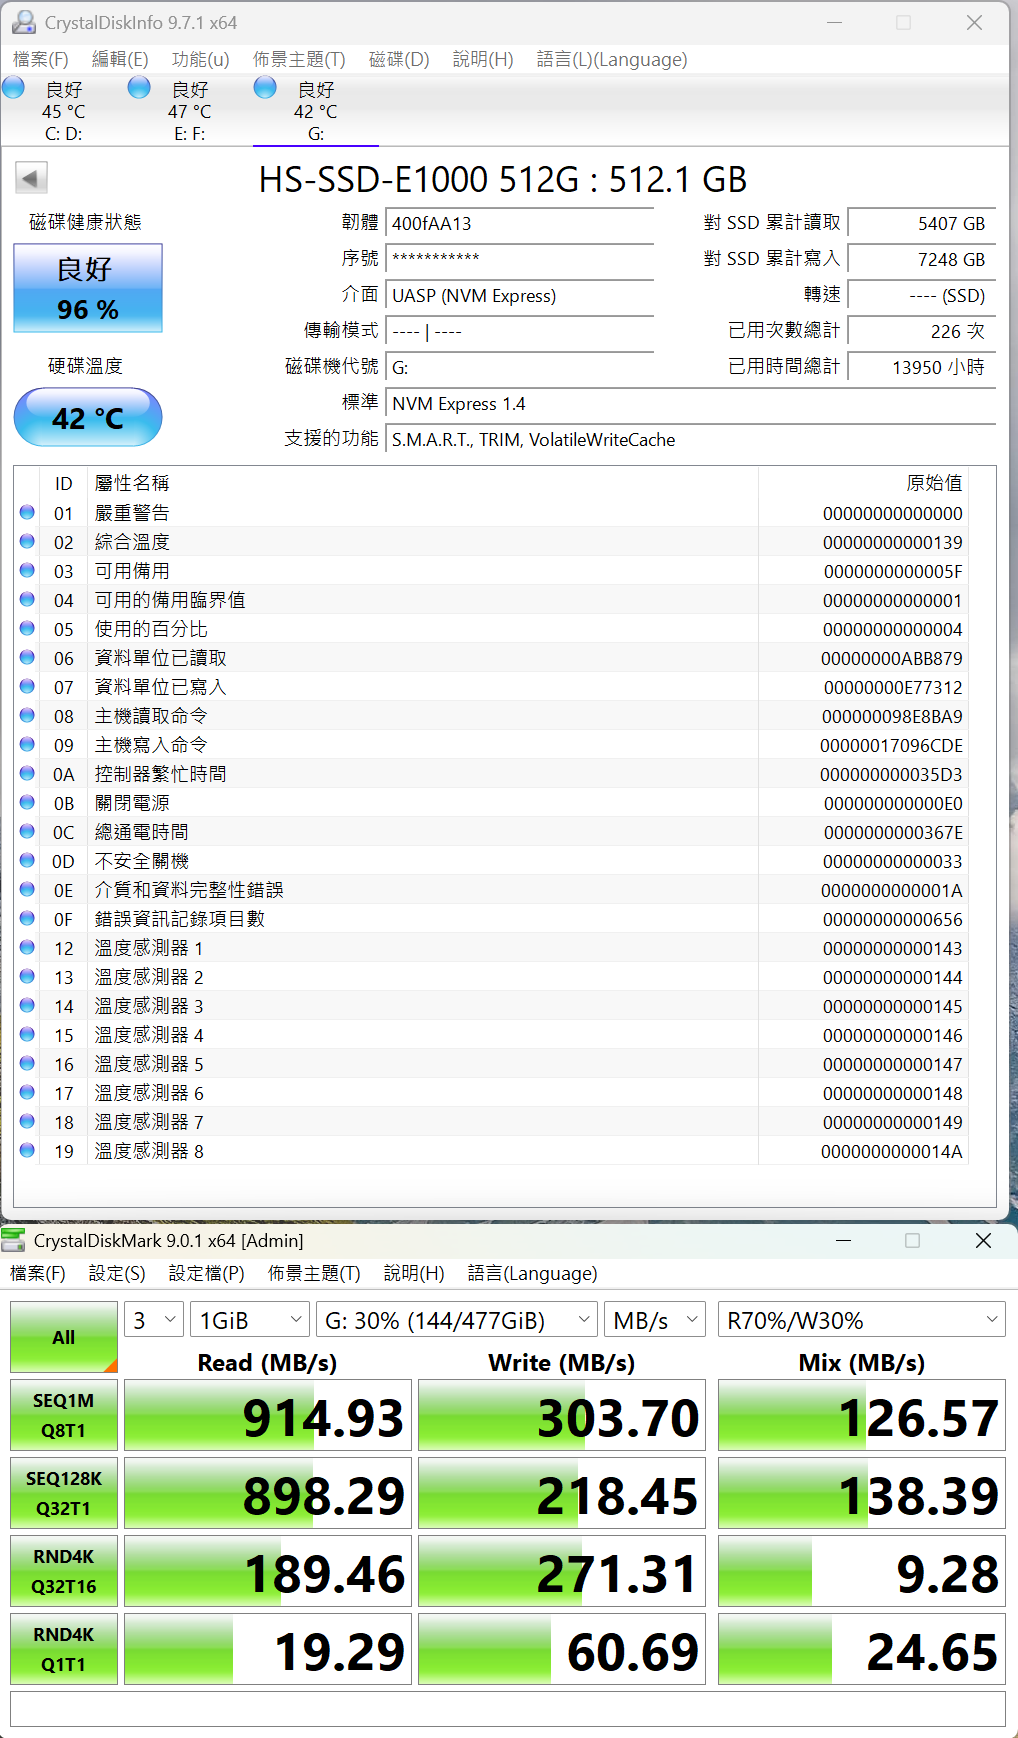Open 佈景主題(T) menu in CrystalDiskInfo

click(x=299, y=60)
